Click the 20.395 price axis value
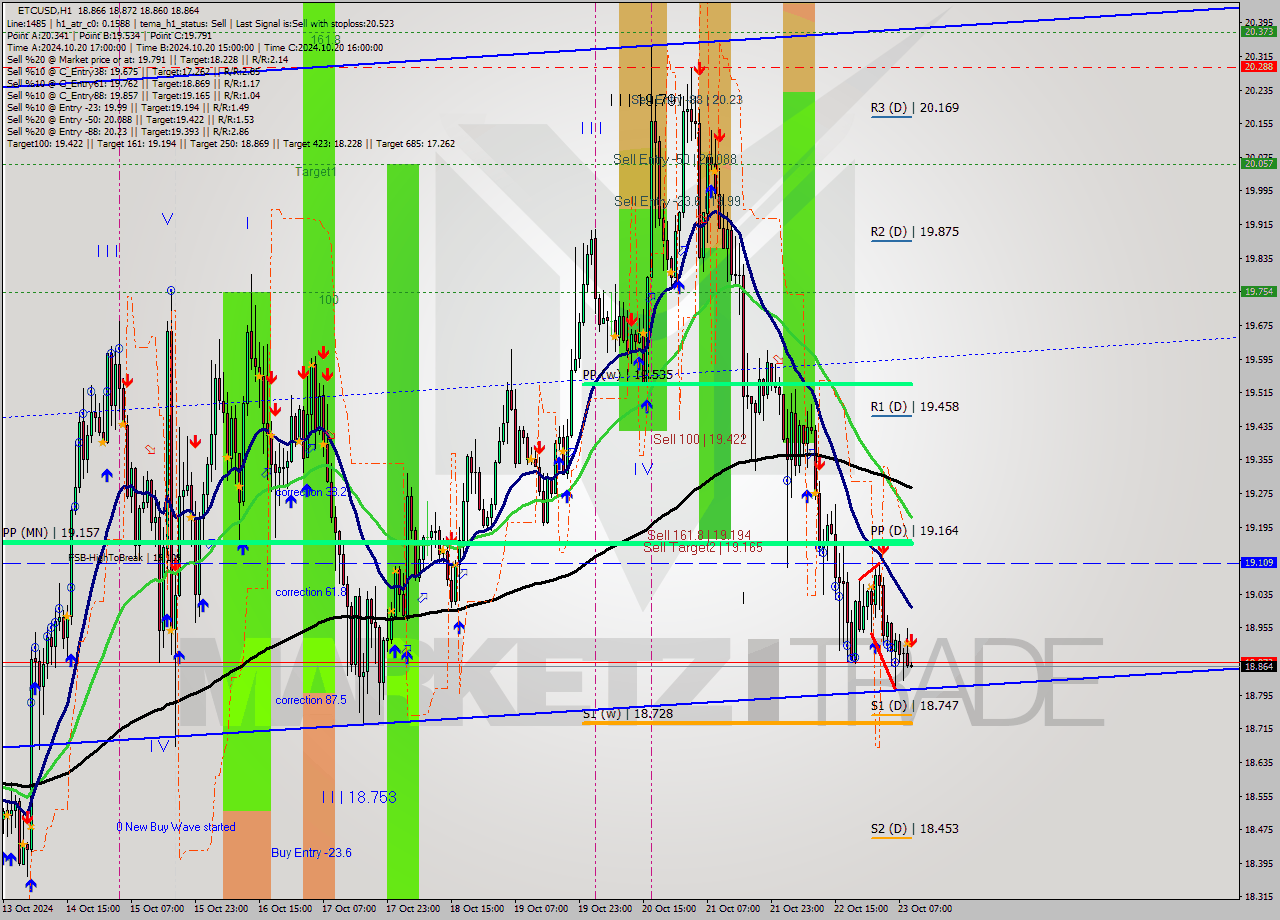The height and width of the screenshot is (920, 1280). 1258,22
